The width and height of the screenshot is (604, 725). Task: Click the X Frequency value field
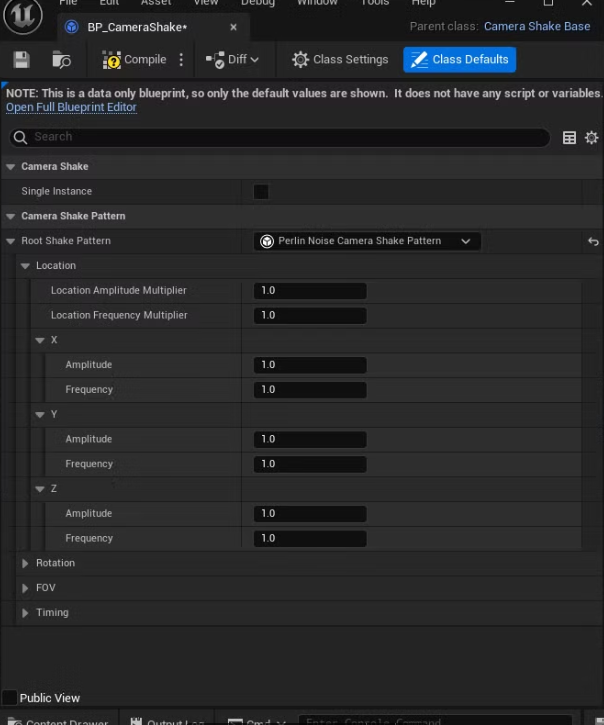click(x=310, y=390)
